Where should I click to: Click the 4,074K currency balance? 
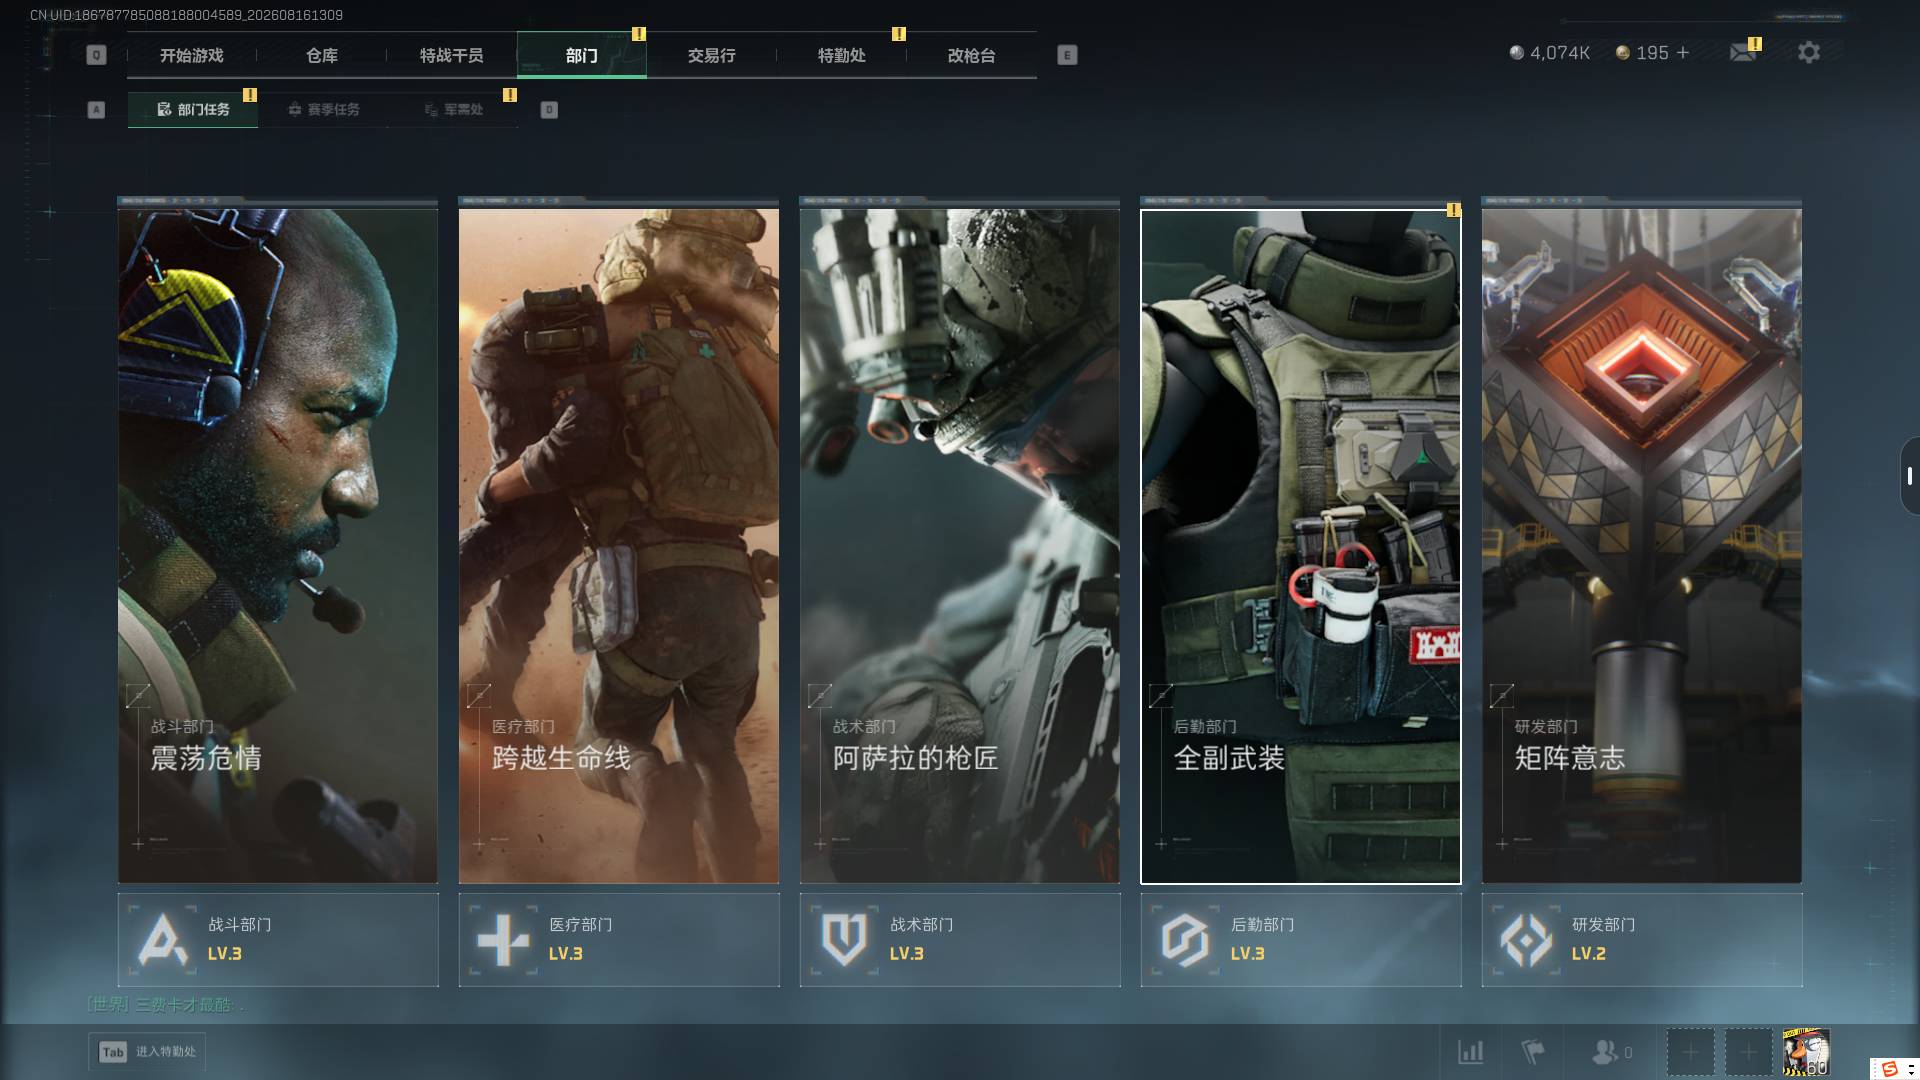coord(1560,52)
